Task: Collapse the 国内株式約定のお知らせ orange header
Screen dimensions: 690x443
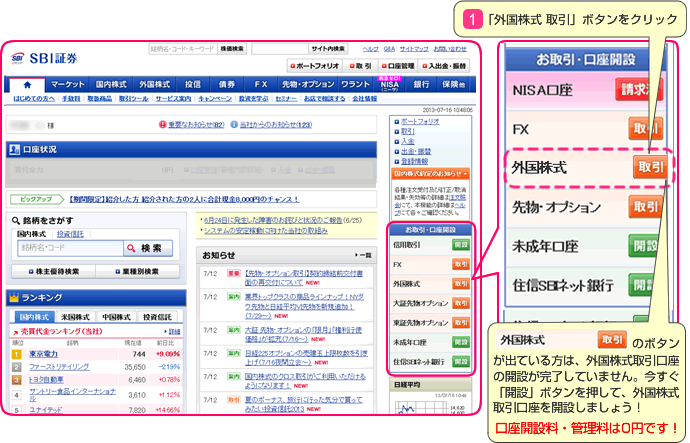Action: [430, 174]
